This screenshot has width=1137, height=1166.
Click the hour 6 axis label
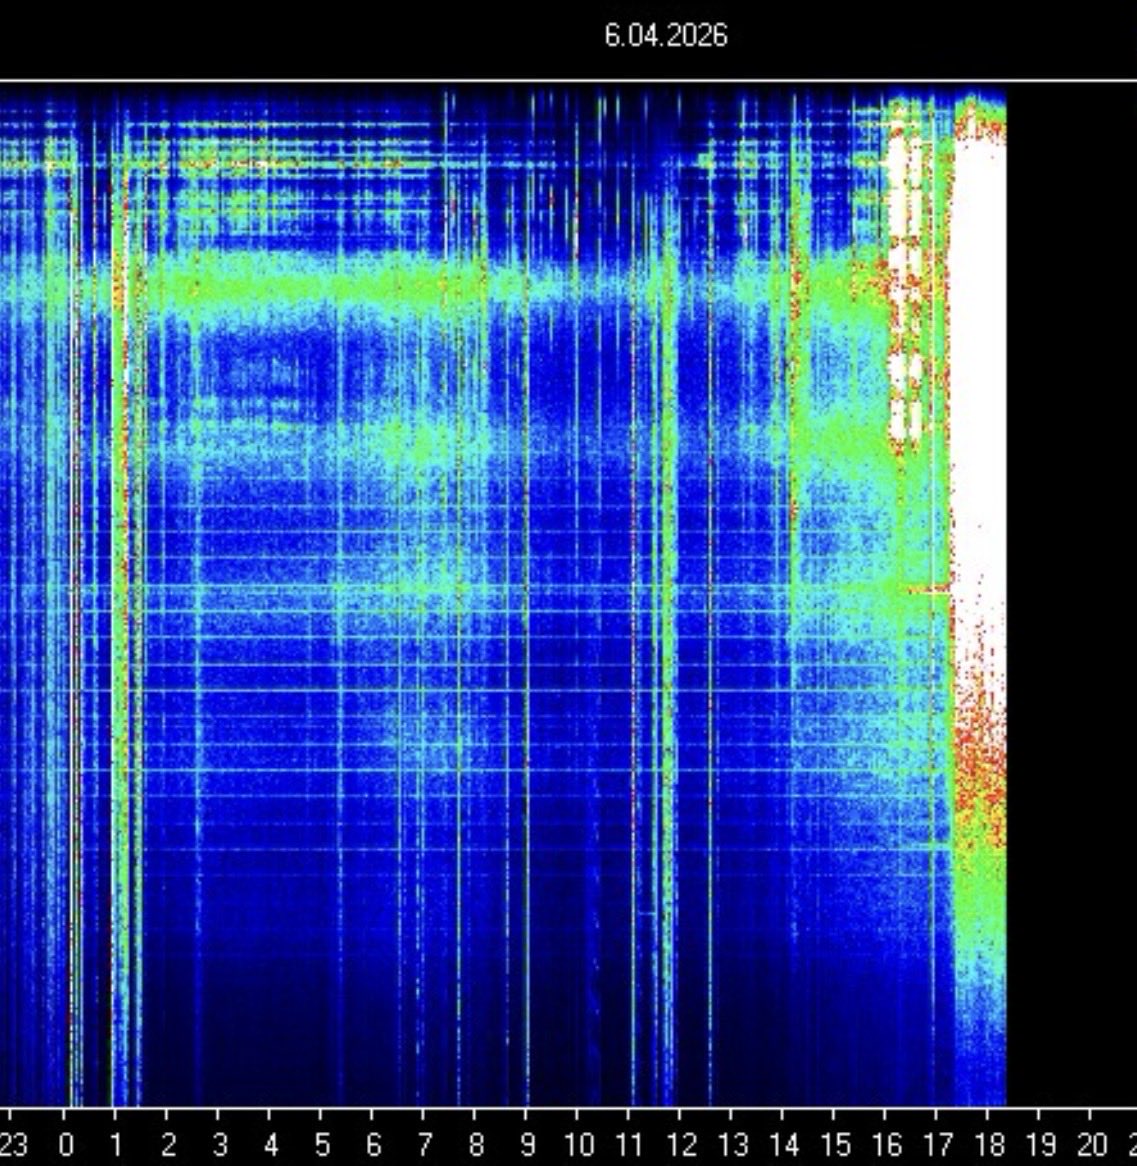pos(374,1144)
